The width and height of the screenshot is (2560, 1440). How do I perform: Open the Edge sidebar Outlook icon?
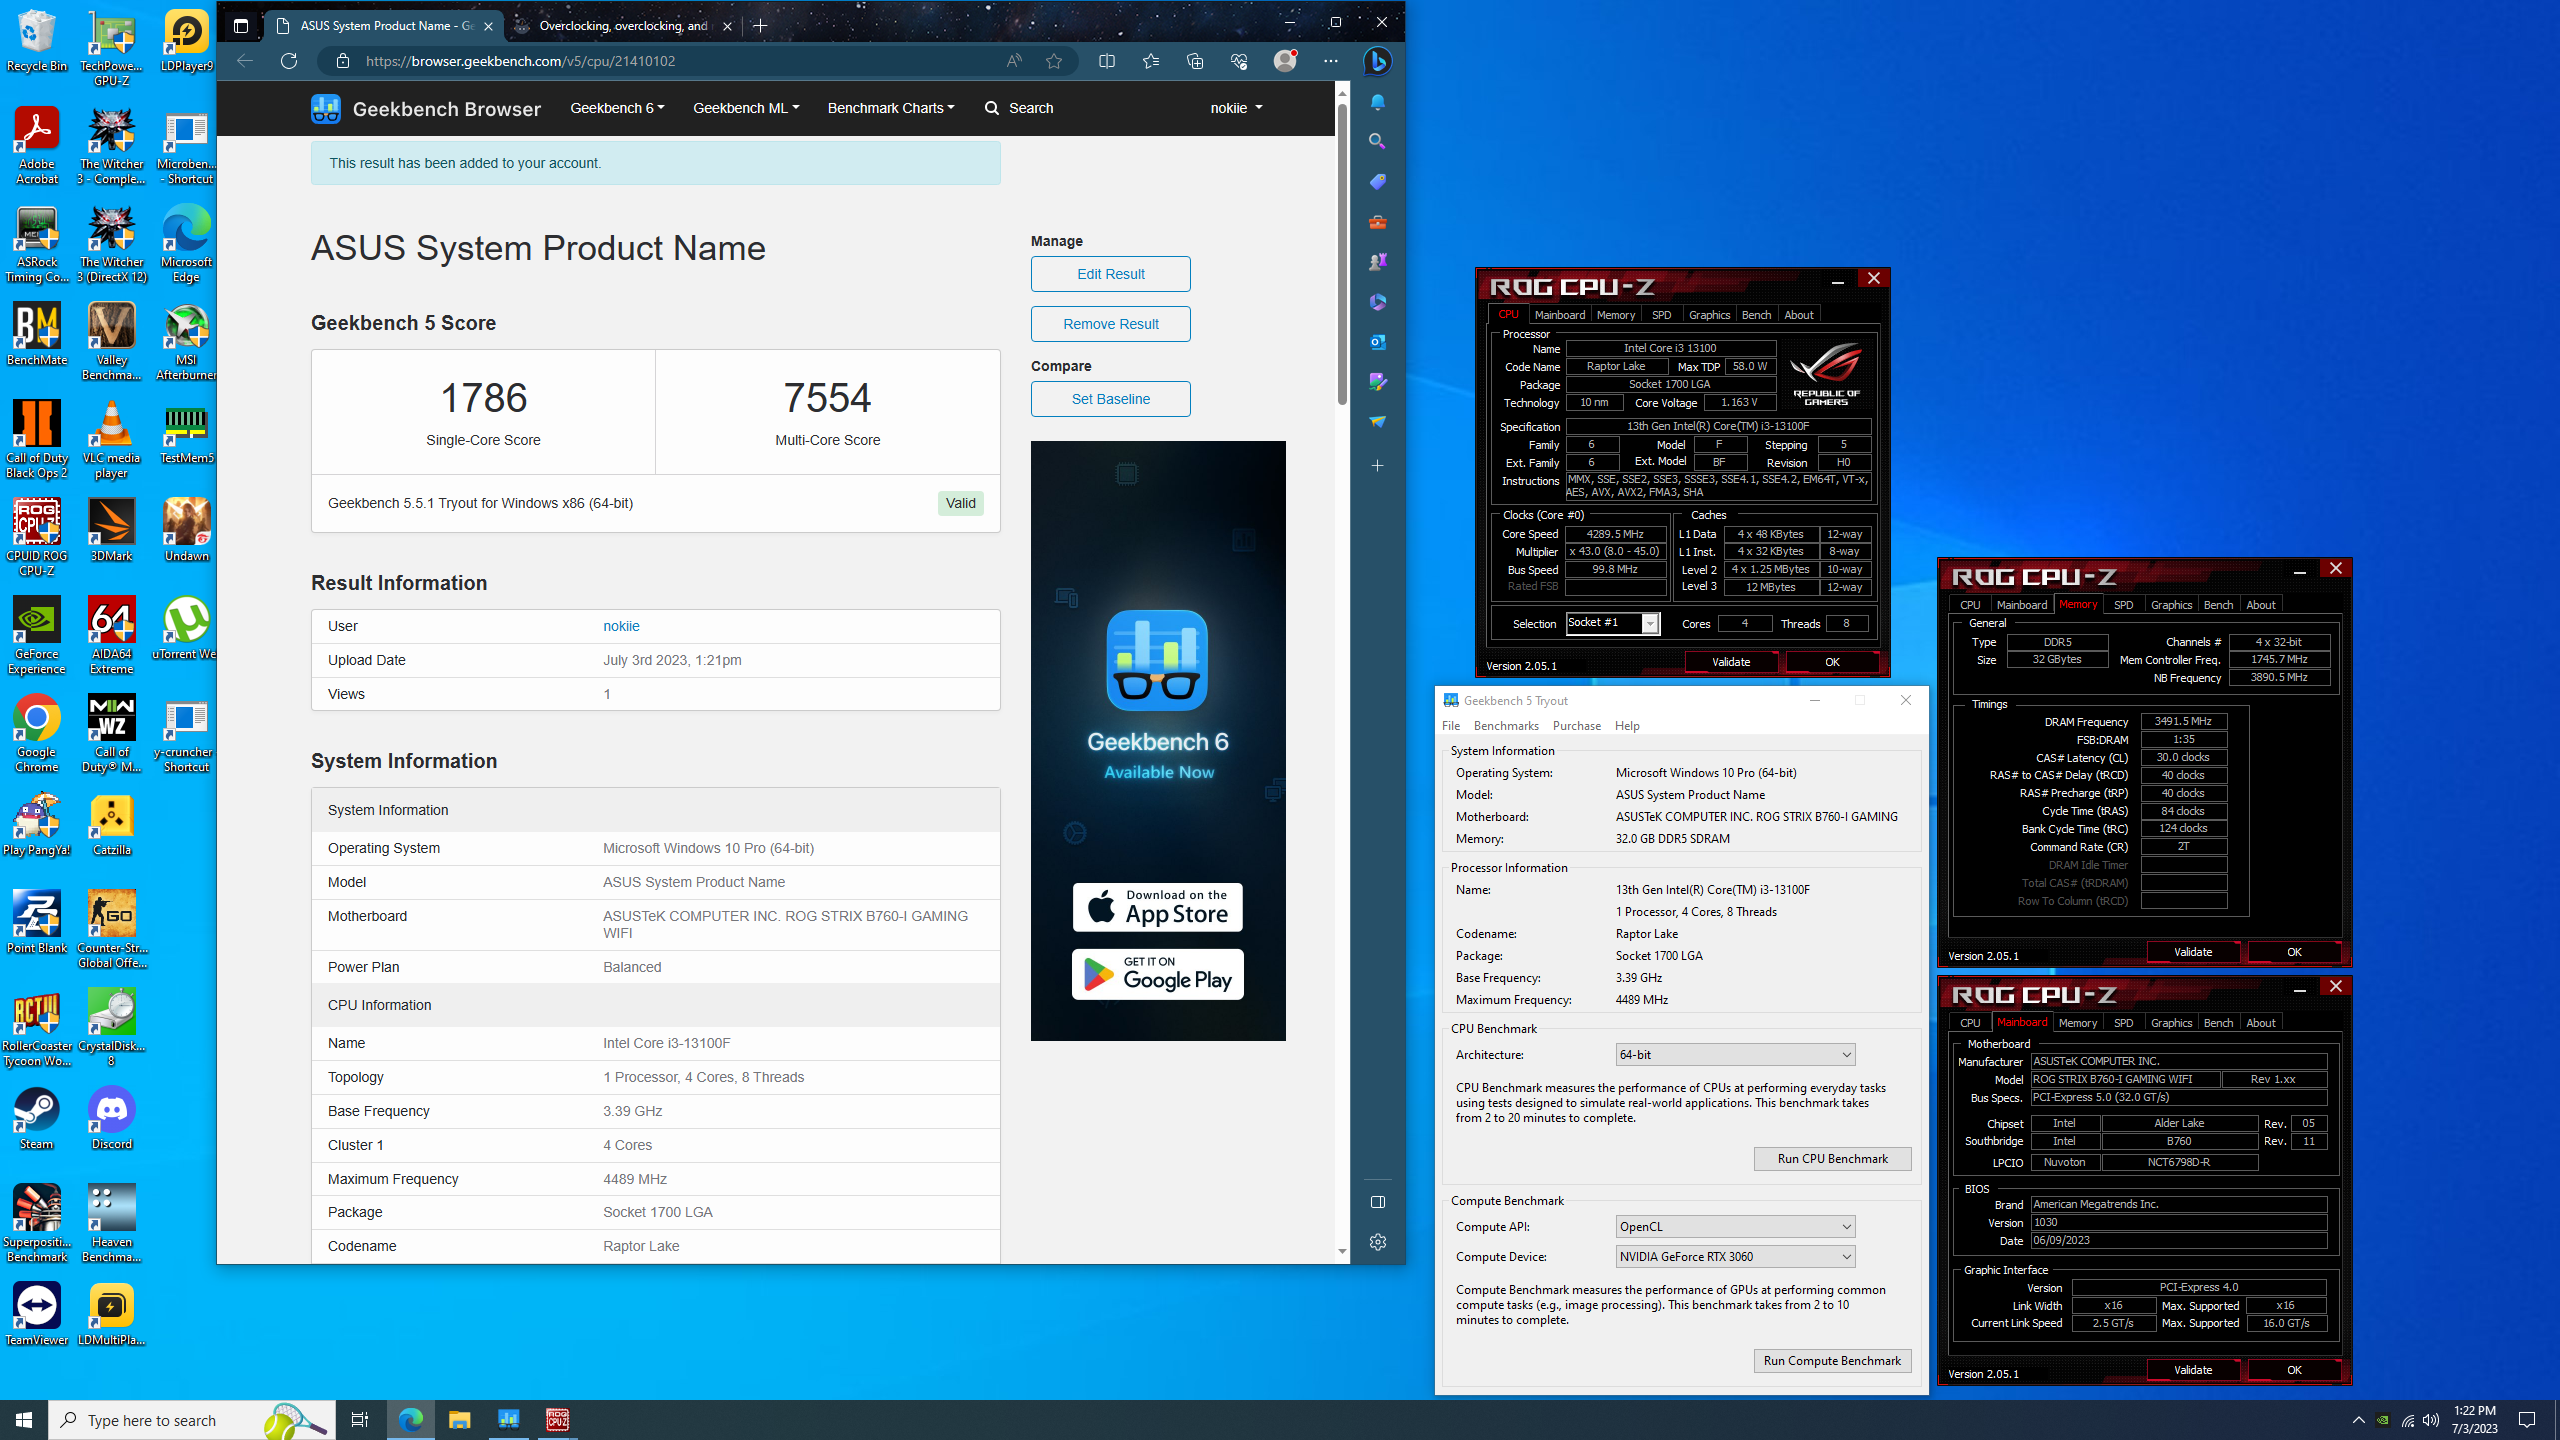pyautogui.click(x=1377, y=342)
